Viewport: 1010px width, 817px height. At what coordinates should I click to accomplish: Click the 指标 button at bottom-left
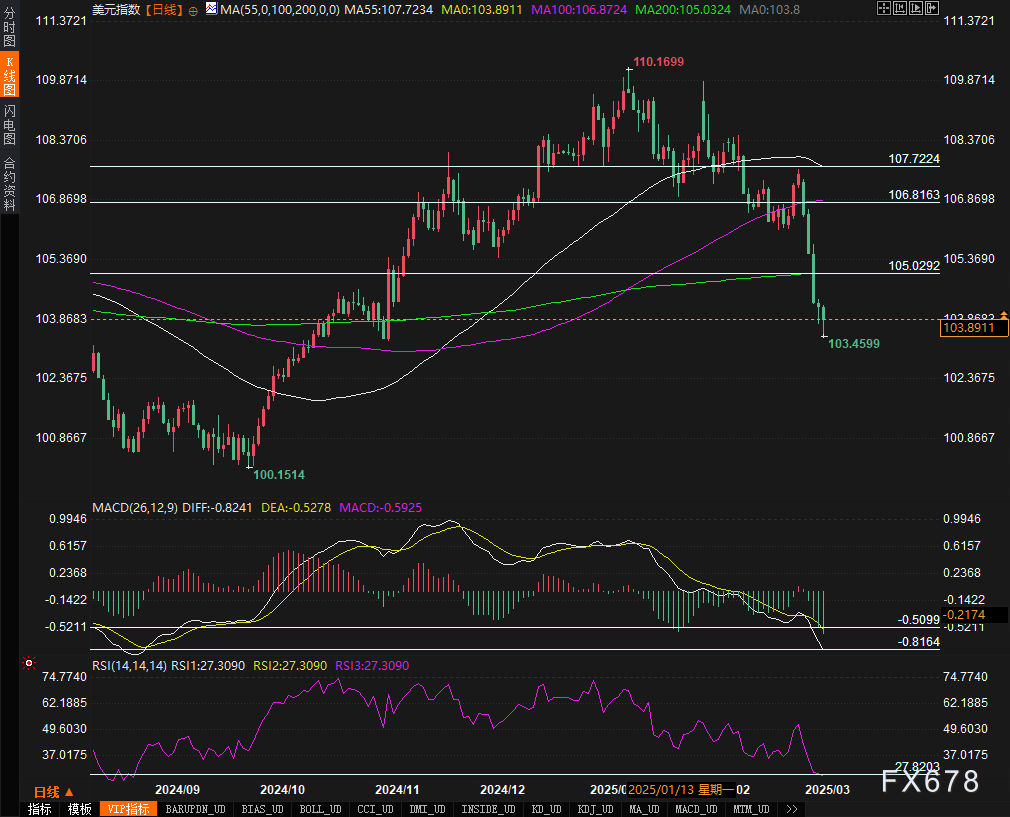tap(40, 809)
